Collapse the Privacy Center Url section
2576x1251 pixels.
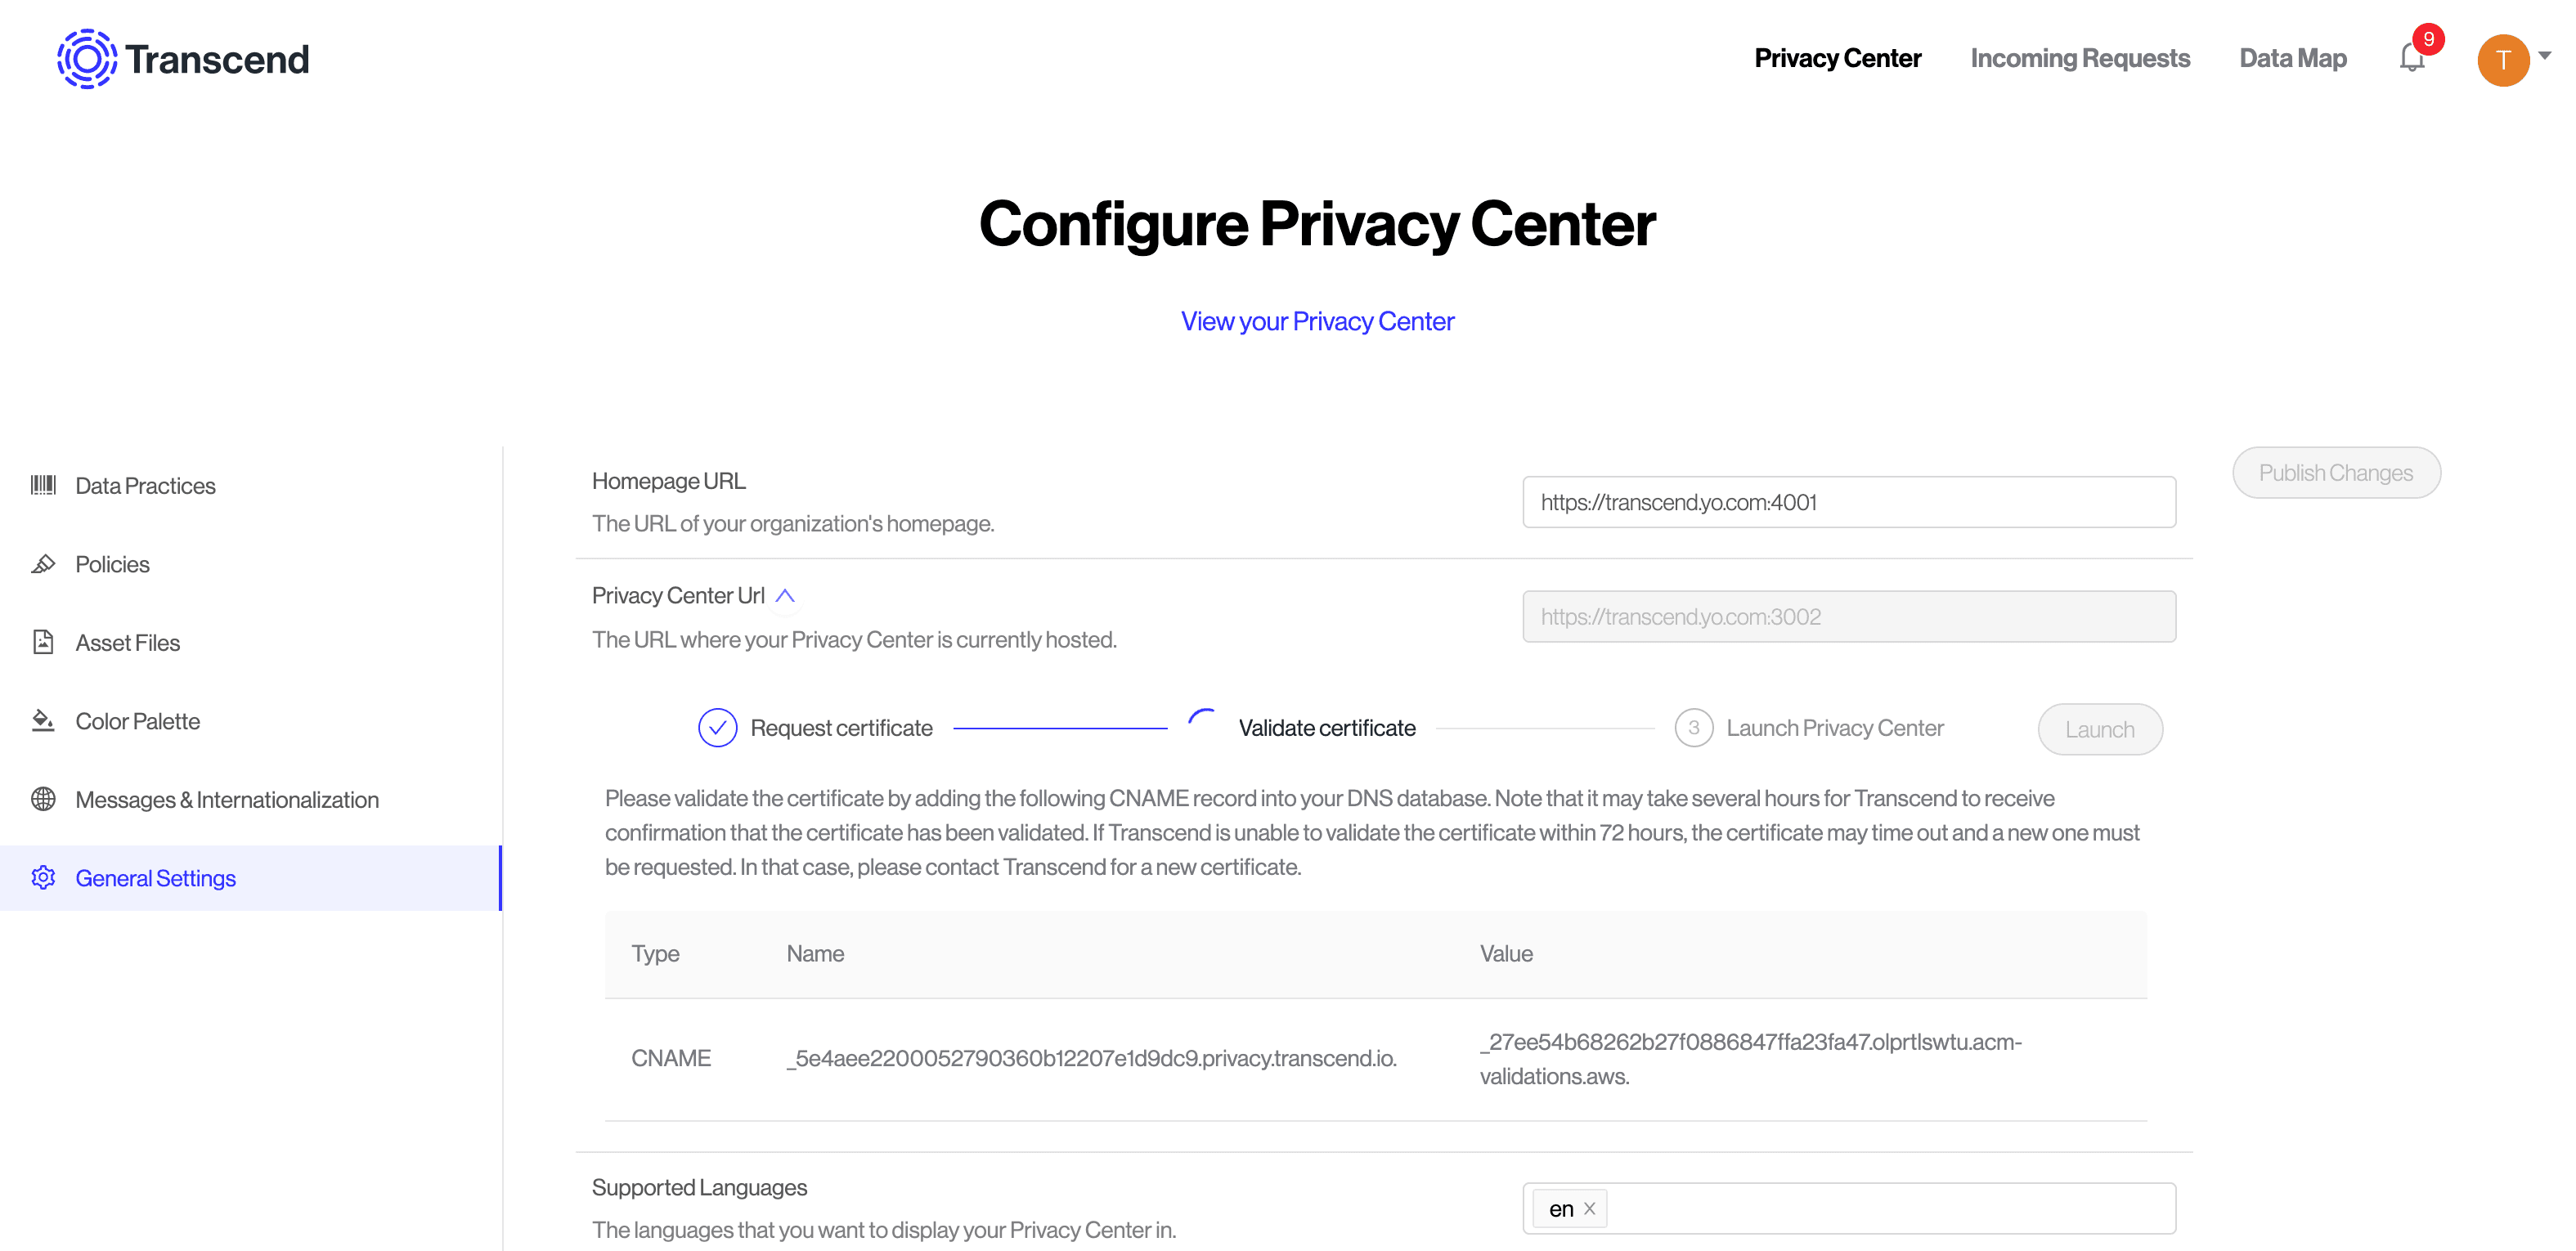[x=786, y=595]
